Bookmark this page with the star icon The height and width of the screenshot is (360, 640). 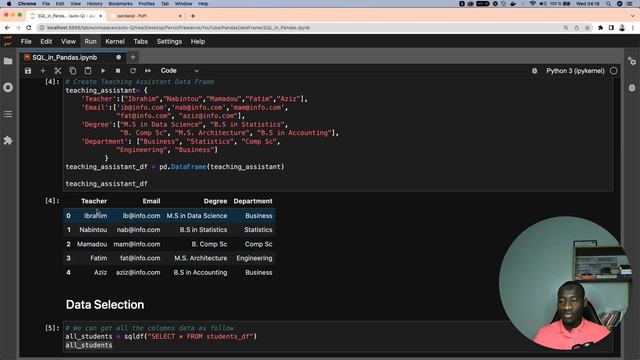pyautogui.click(x=587, y=28)
